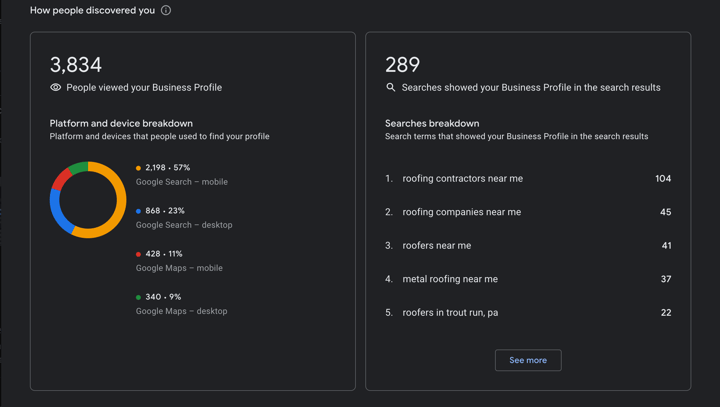Image resolution: width=720 pixels, height=407 pixels.
Task: Click the red dot next to 428 · 11%
Action: click(139, 254)
